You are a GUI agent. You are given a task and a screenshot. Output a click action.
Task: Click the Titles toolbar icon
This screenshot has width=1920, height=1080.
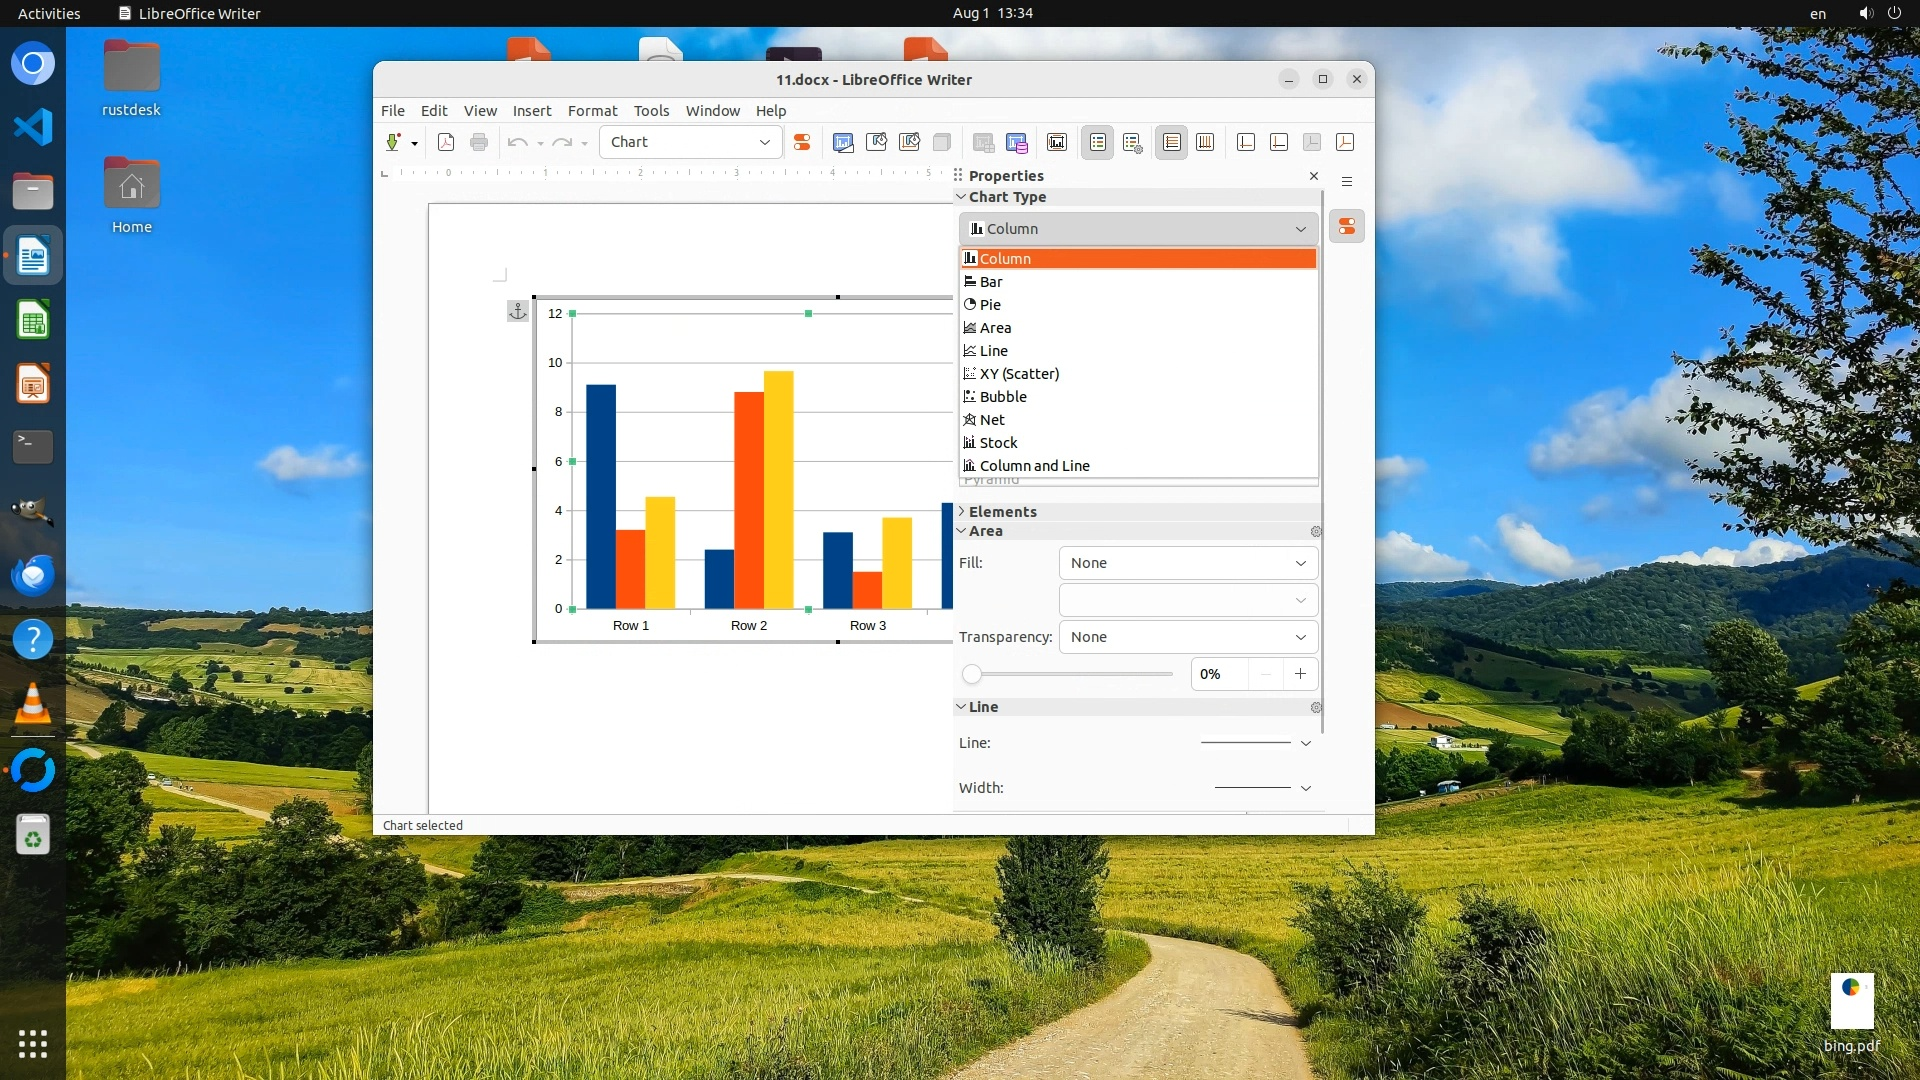pyautogui.click(x=1057, y=142)
